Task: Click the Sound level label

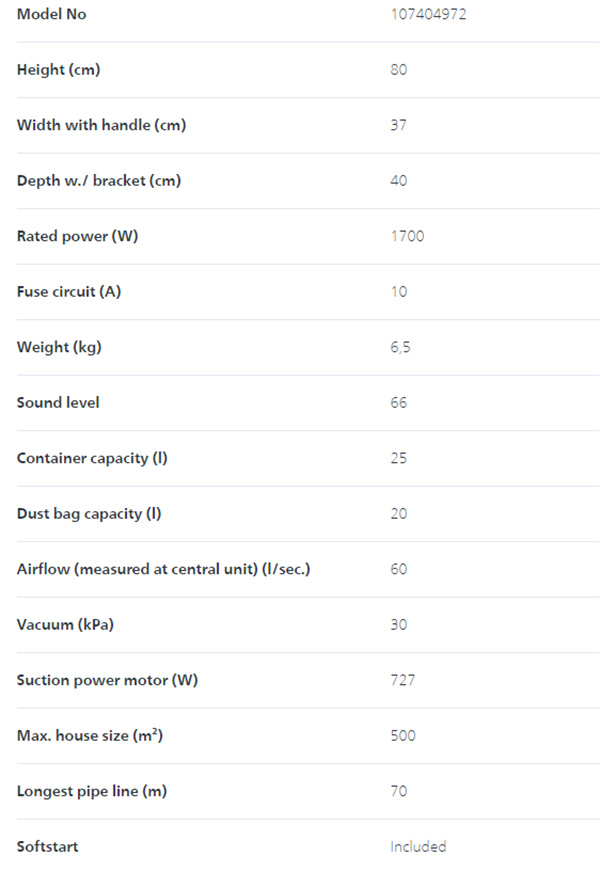Action: tap(58, 402)
